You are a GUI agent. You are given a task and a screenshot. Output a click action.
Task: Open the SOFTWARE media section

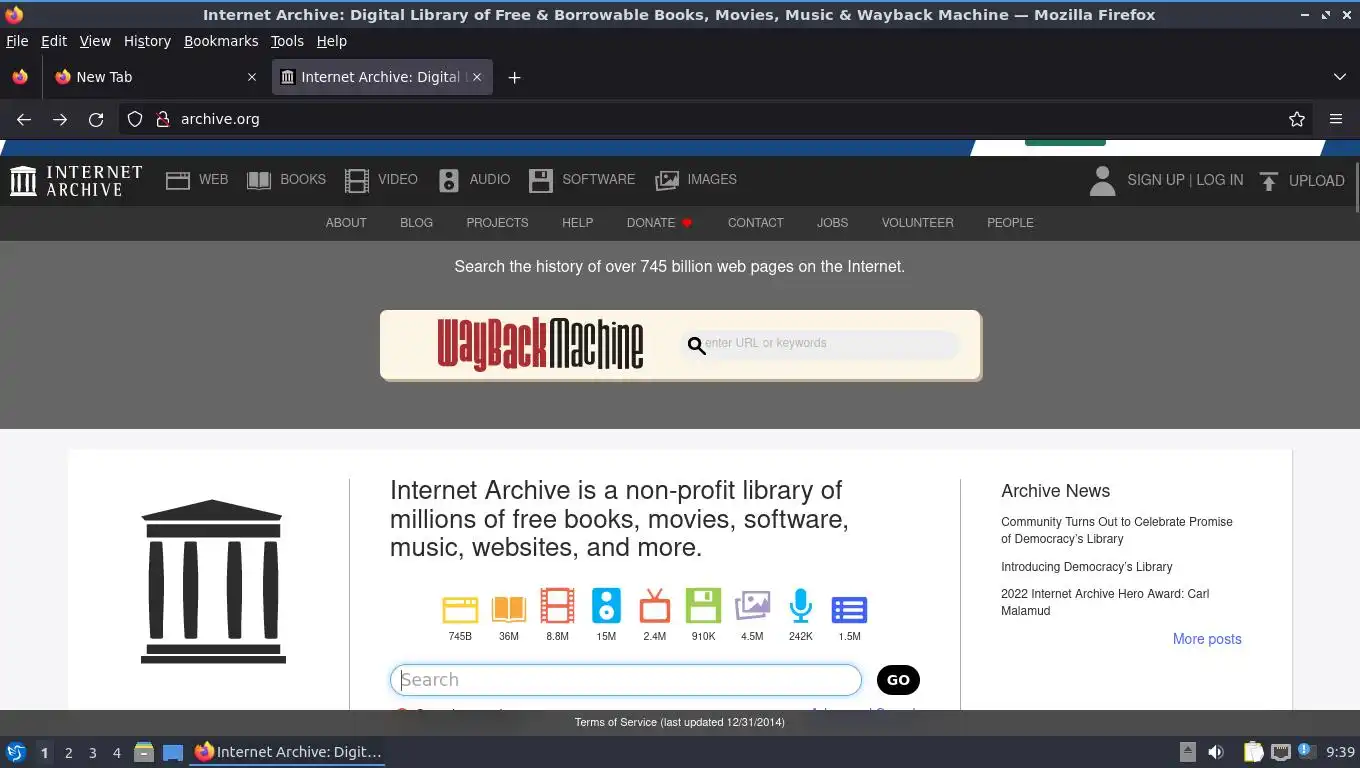click(582, 180)
